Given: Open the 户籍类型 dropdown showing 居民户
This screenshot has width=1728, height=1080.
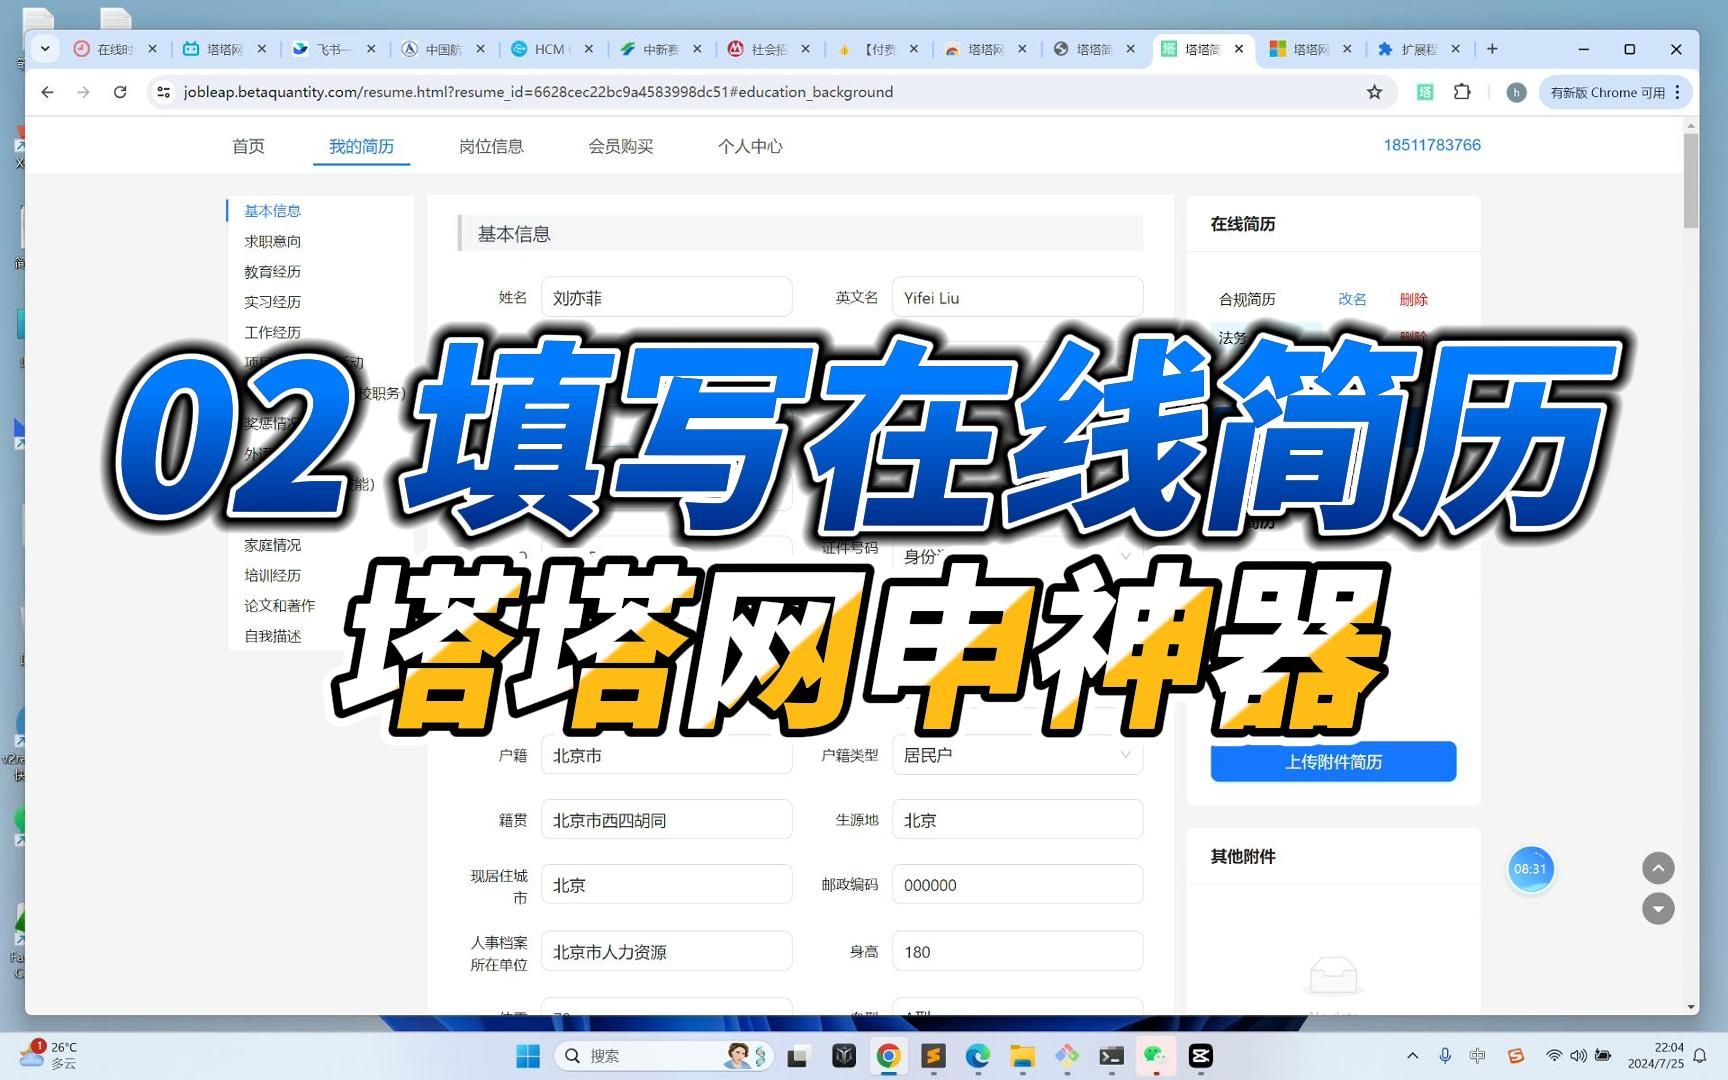Looking at the screenshot, I should 1017,755.
